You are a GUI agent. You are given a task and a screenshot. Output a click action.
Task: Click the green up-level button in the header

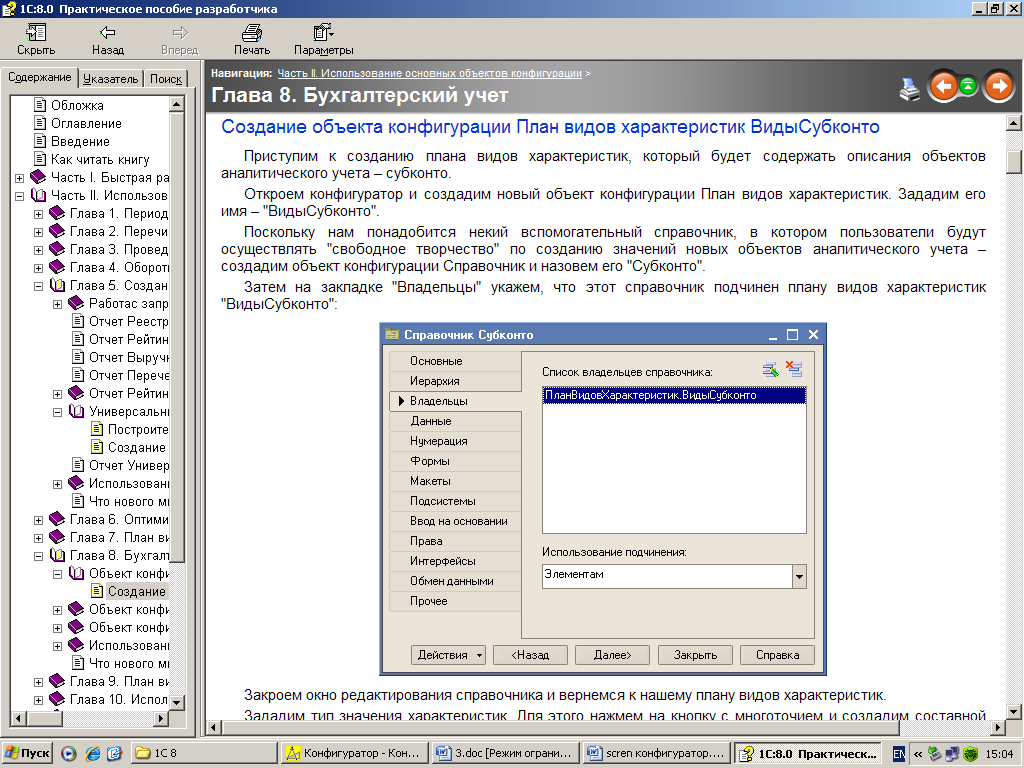tap(968, 87)
